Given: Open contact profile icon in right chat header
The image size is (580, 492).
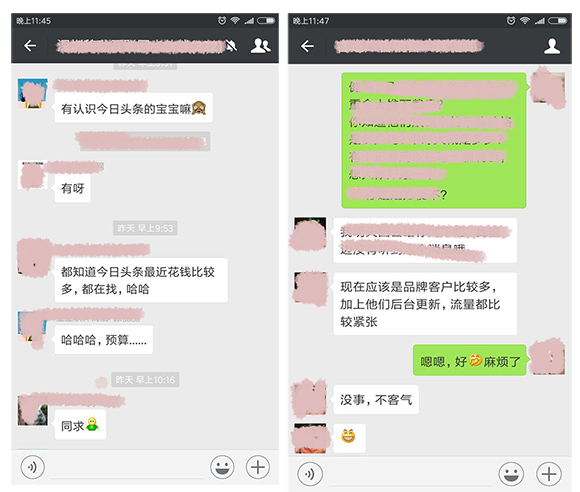Looking at the screenshot, I should [552, 46].
